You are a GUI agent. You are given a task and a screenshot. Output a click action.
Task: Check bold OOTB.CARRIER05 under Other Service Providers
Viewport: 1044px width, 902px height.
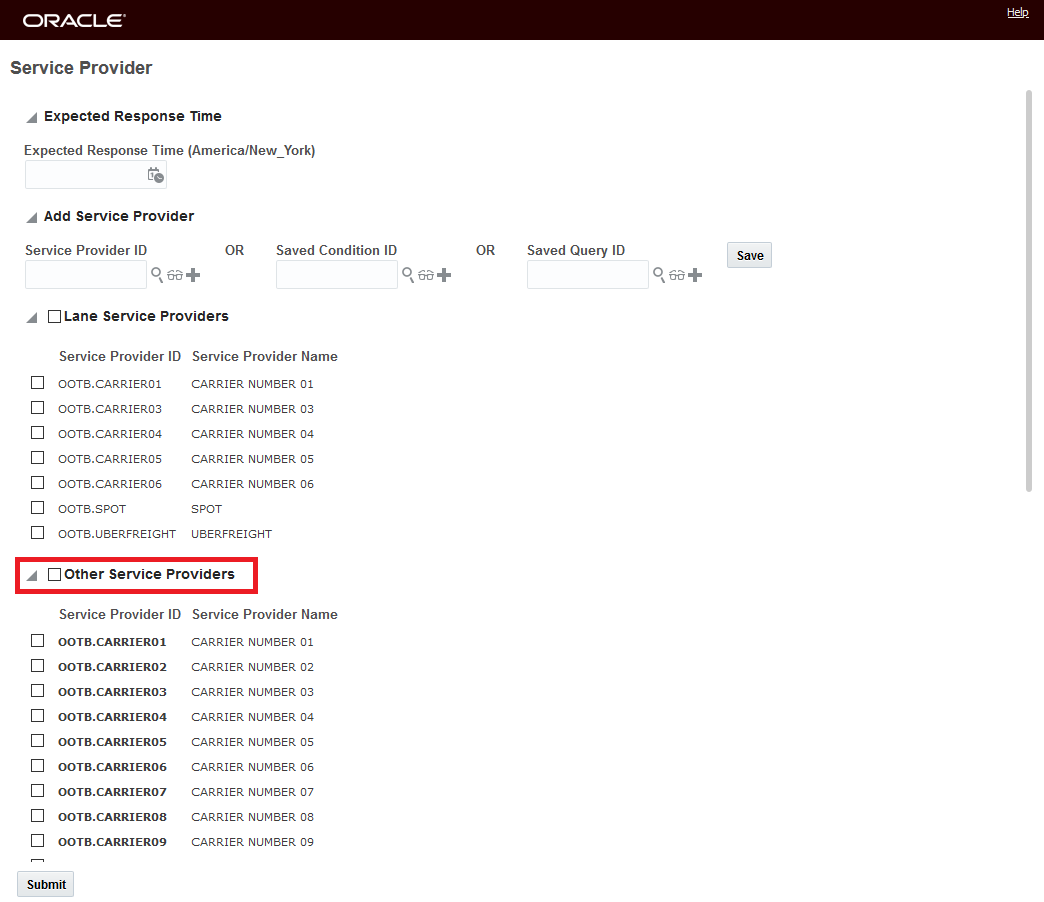click(37, 740)
